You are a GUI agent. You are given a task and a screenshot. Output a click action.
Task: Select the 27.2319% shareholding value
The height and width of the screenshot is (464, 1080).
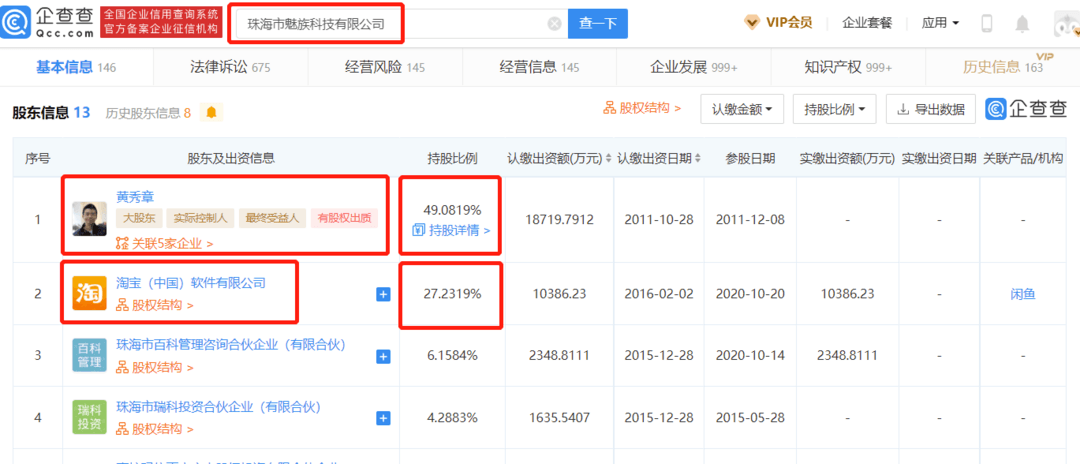point(452,294)
